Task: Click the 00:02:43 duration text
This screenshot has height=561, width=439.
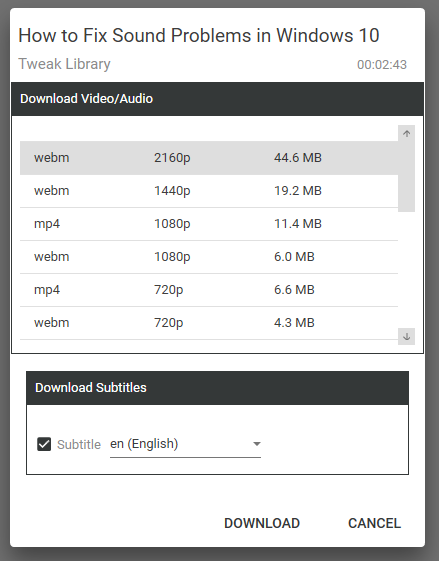Action: (382, 65)
